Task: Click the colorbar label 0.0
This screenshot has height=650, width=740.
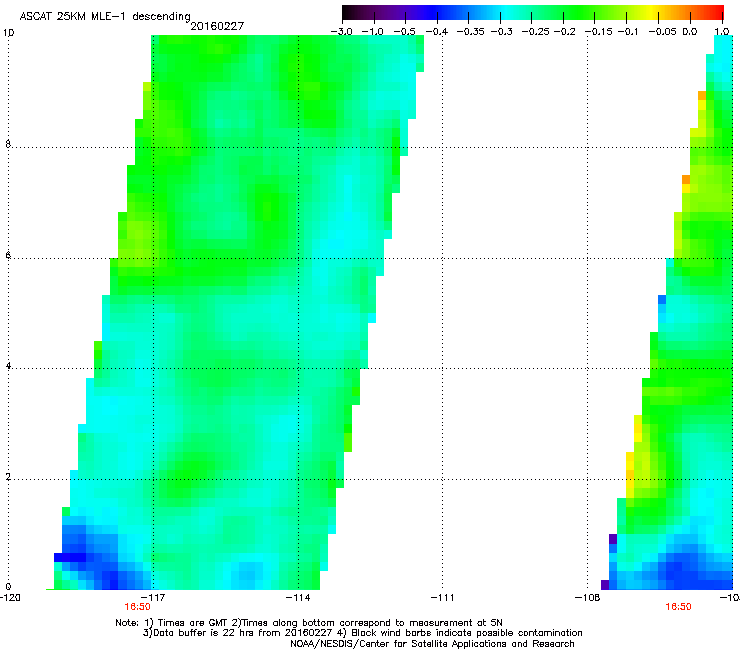Action: click(x=690, y=32)
